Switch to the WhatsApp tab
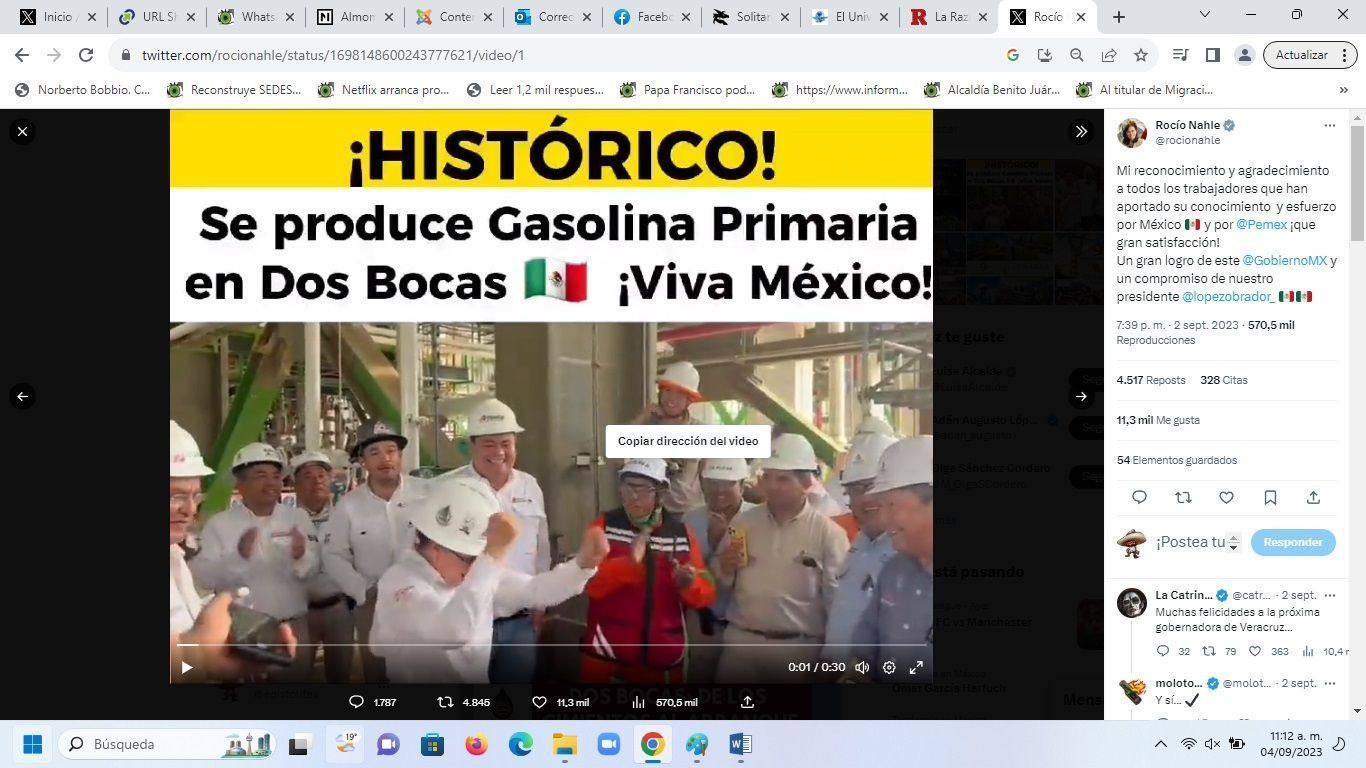The height and width of the screenshot is (768, 1366). click(255, 17)
